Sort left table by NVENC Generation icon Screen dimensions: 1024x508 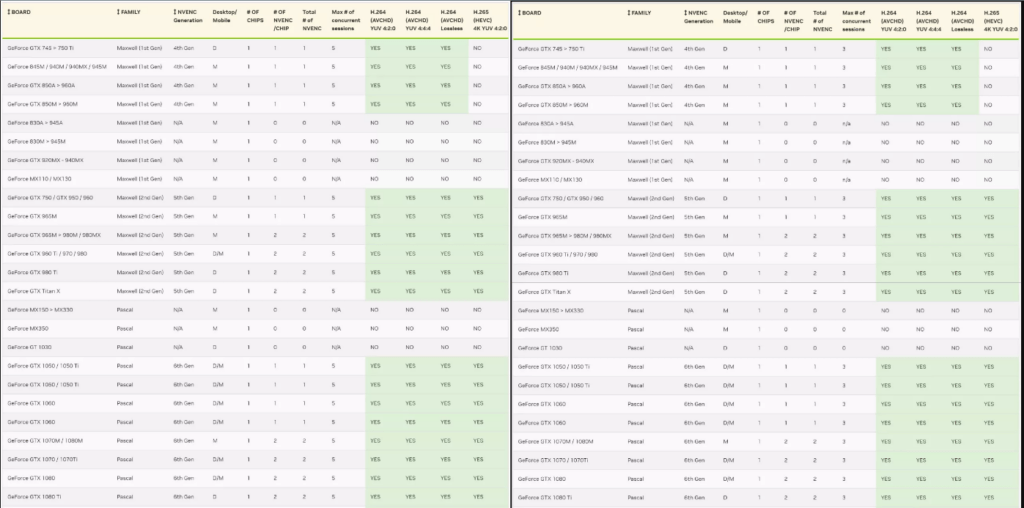(175, 12)
